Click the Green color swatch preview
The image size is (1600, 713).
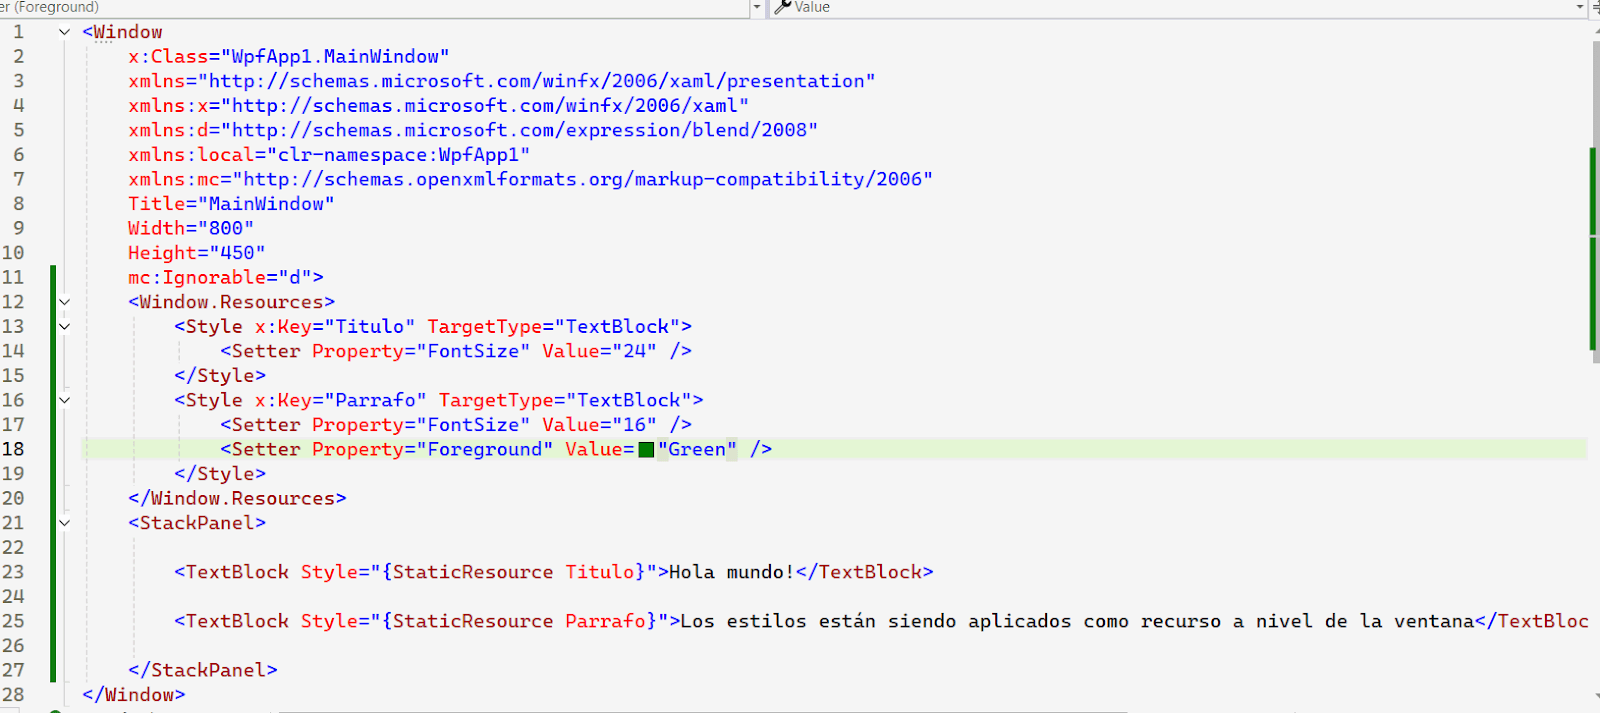[646, 450]
